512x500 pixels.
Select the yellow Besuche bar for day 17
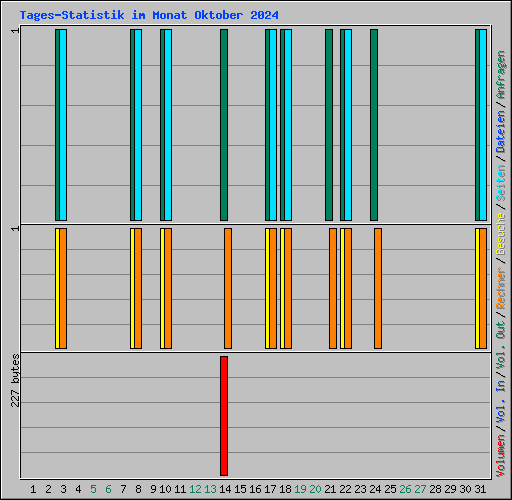[x=267, y=289]
